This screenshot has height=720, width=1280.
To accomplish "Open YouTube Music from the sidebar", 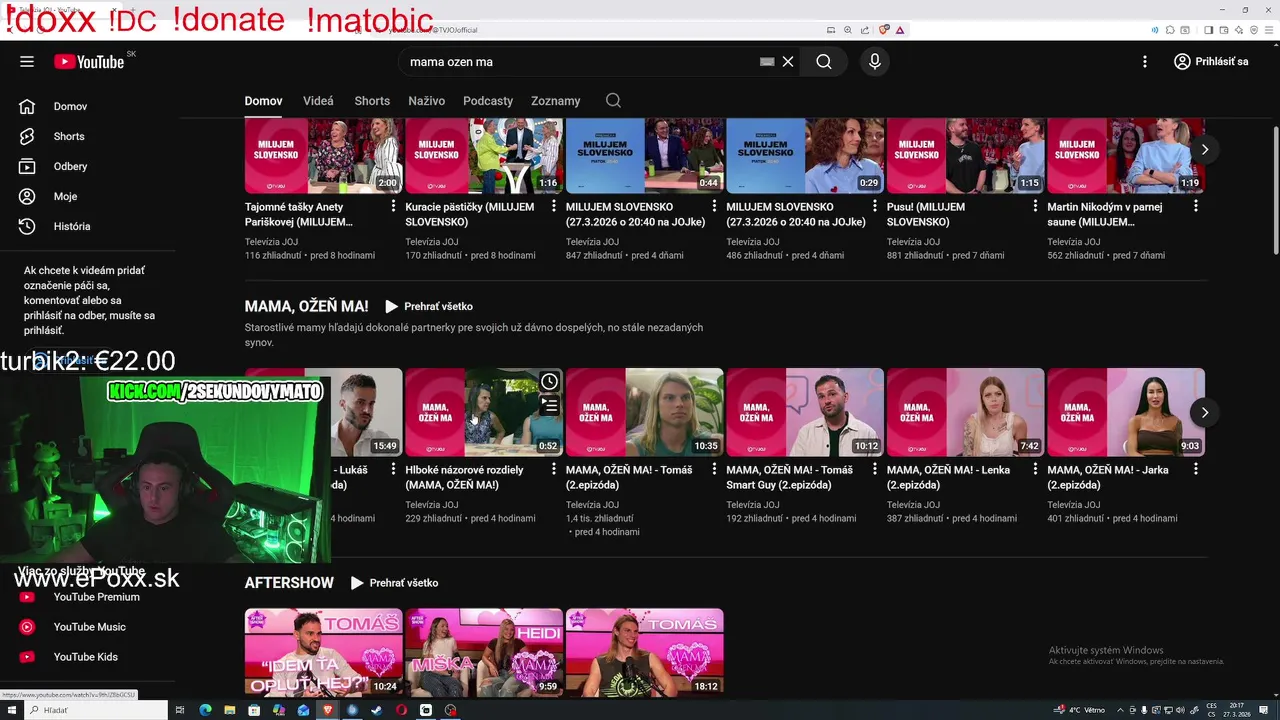I will coord(88,627).
